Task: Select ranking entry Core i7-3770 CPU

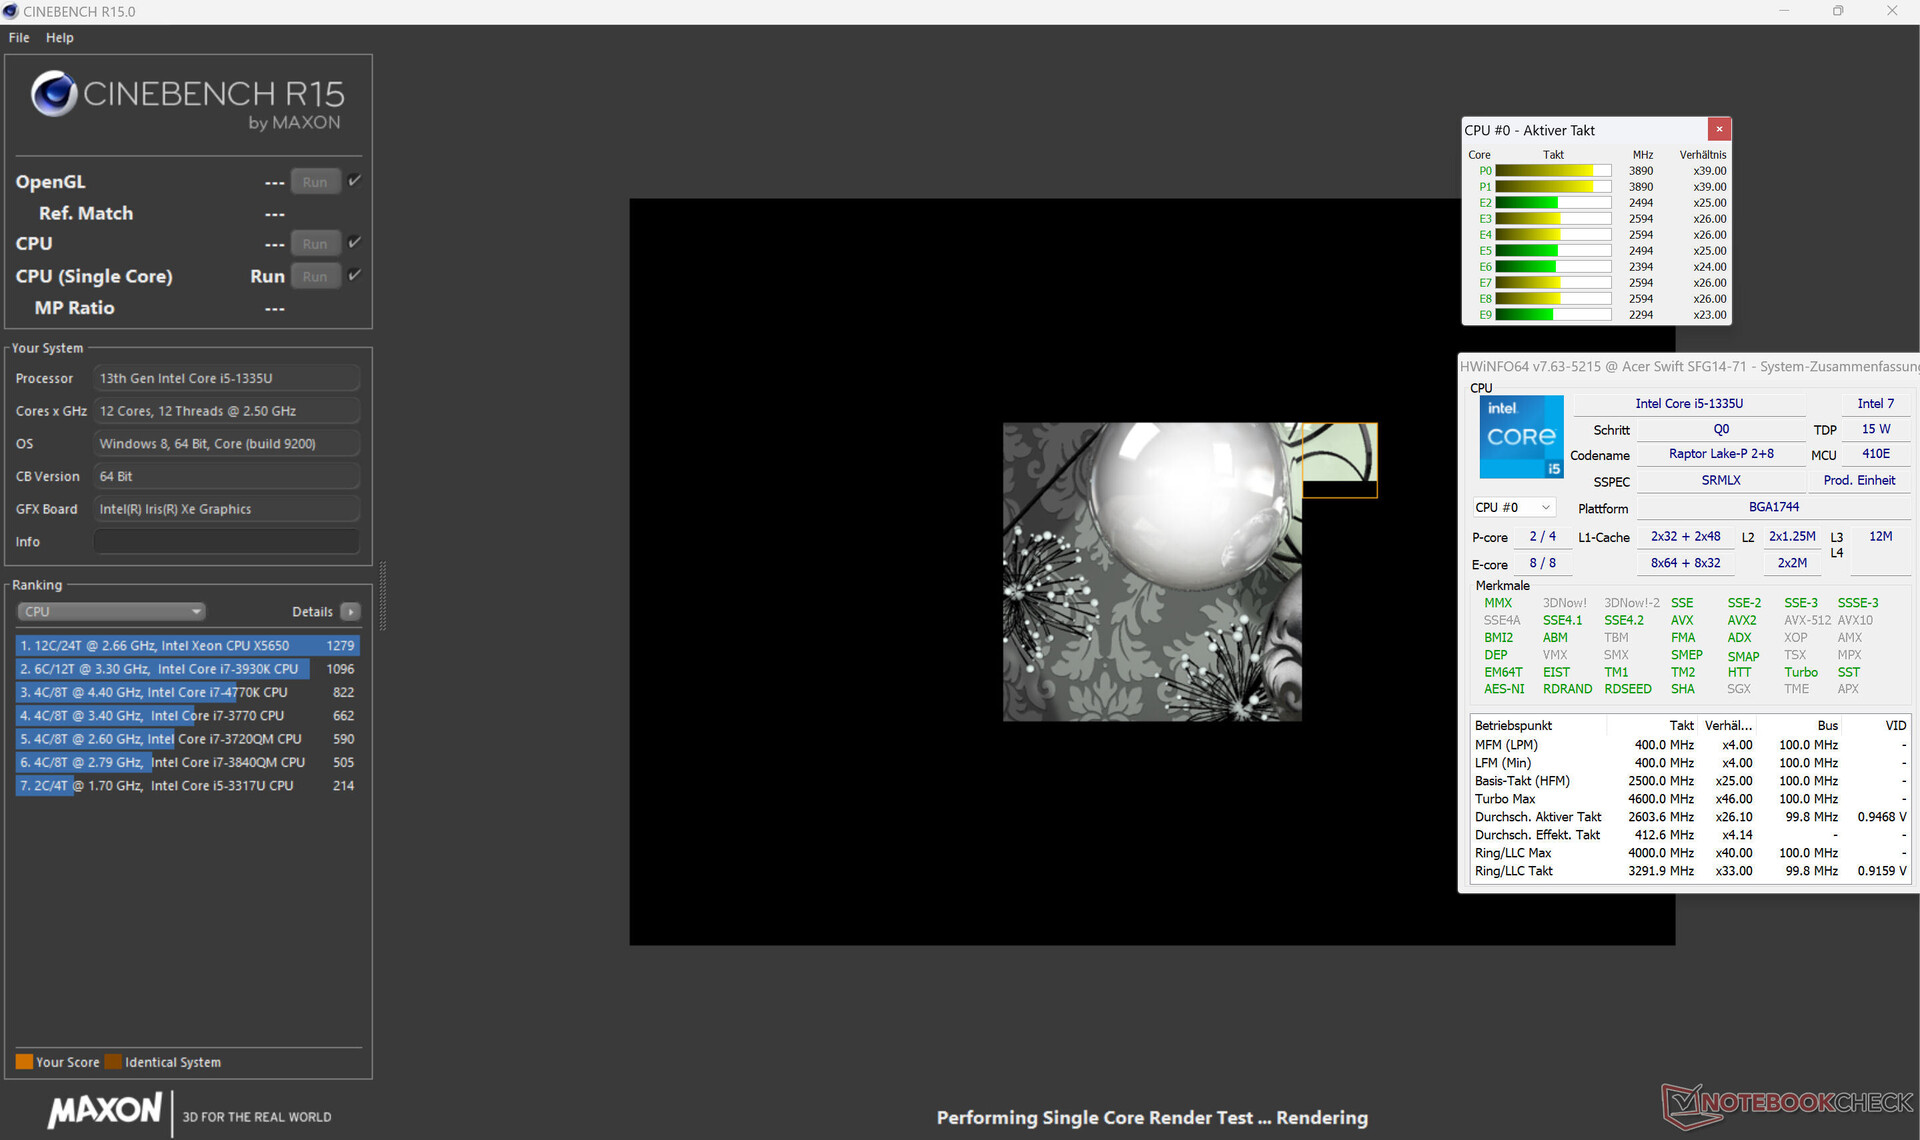Action: pos(187,716)
